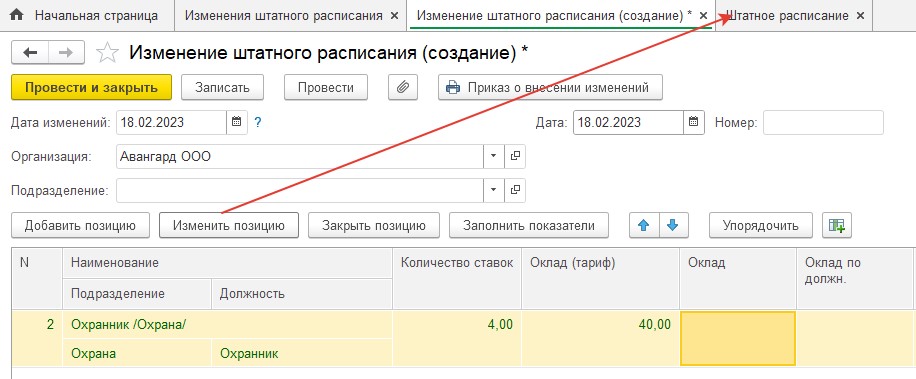Click the Оклад по должн. column header
Image resolution: width=916 pixels, height=379 pixels.
[855, 279]
